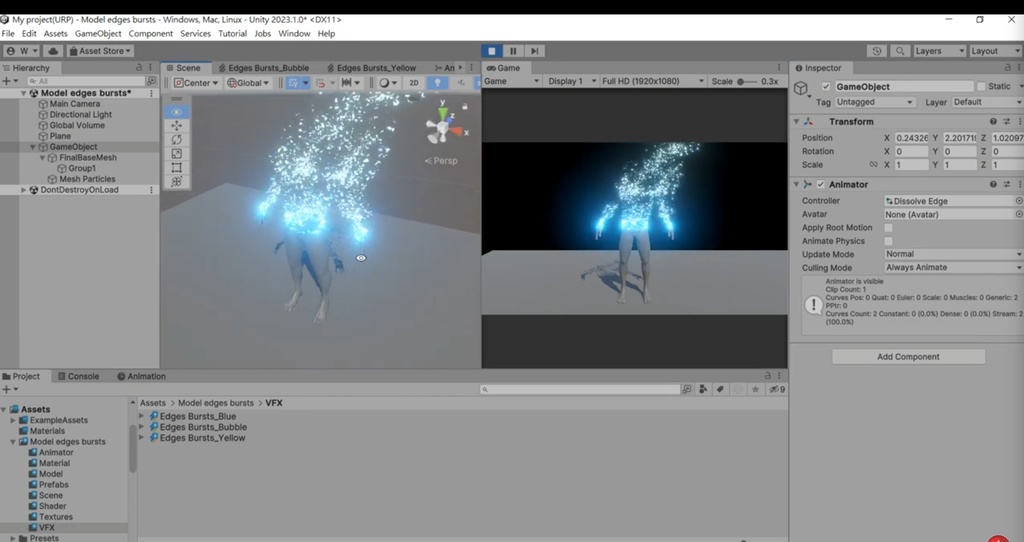
Task: Open the Global rotation dropdown
Action: [x=248, y=82]
